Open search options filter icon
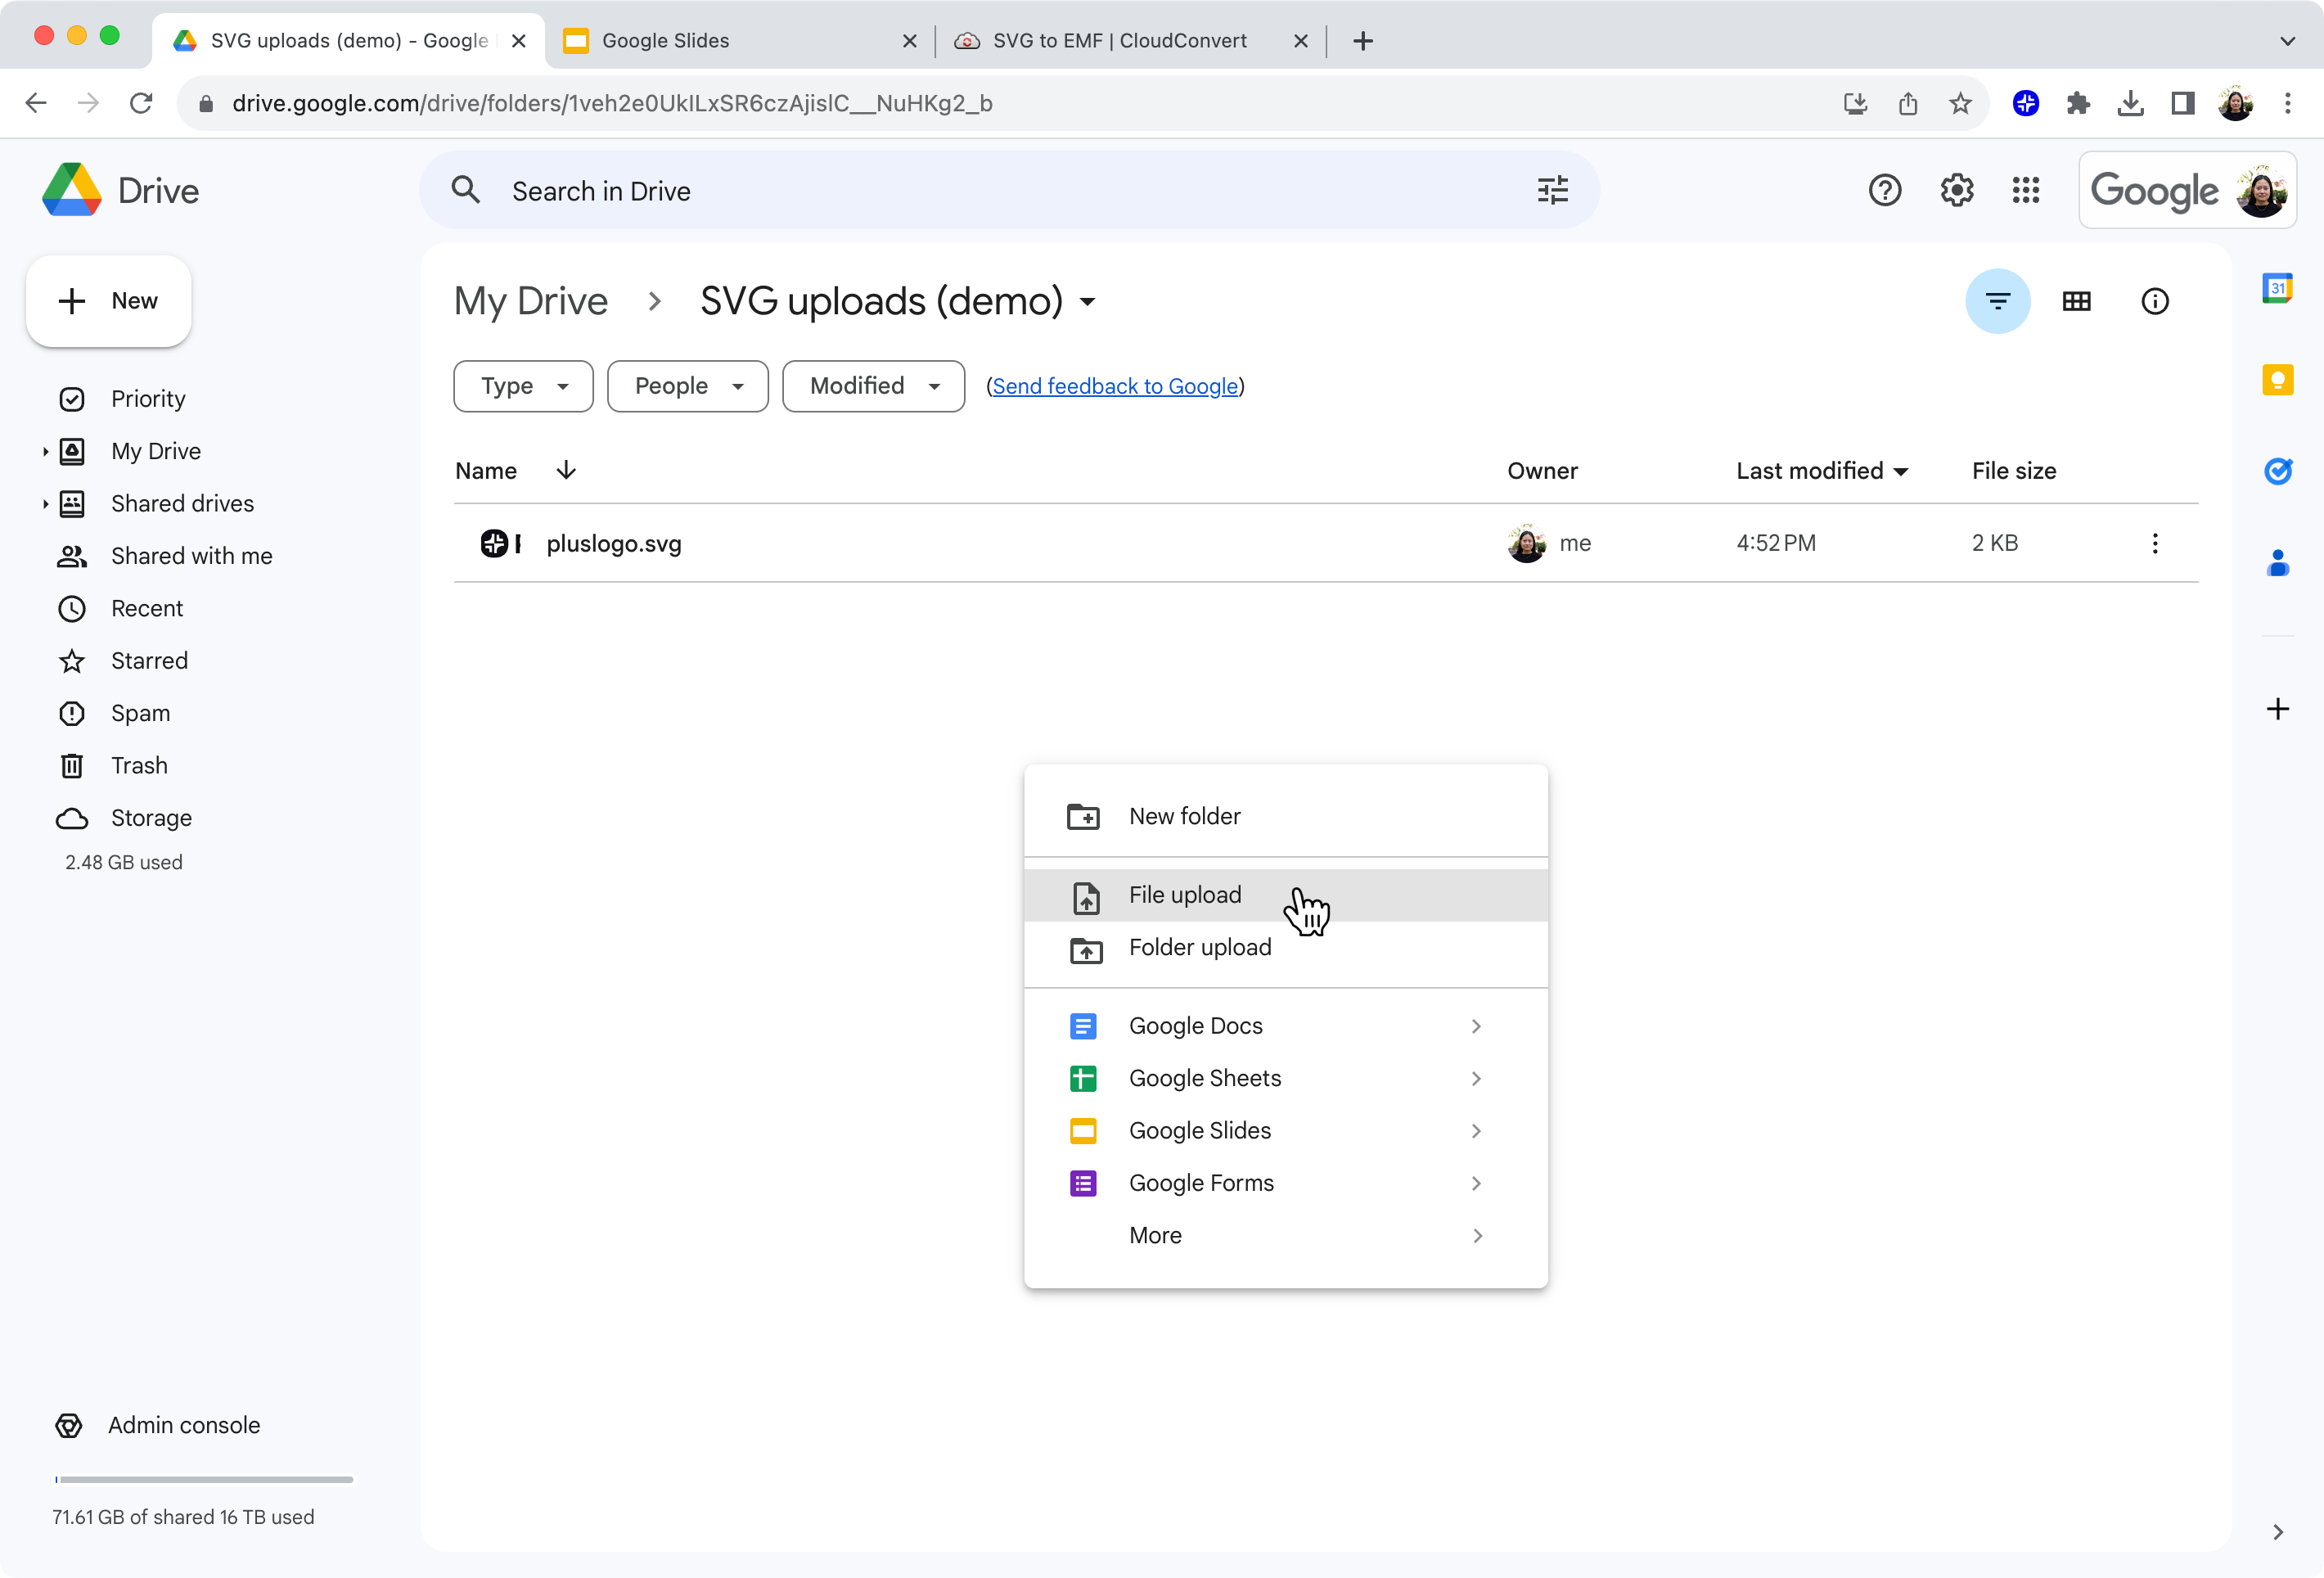The width and height of the screenshot is (2324, 1578). point(1552,190)
